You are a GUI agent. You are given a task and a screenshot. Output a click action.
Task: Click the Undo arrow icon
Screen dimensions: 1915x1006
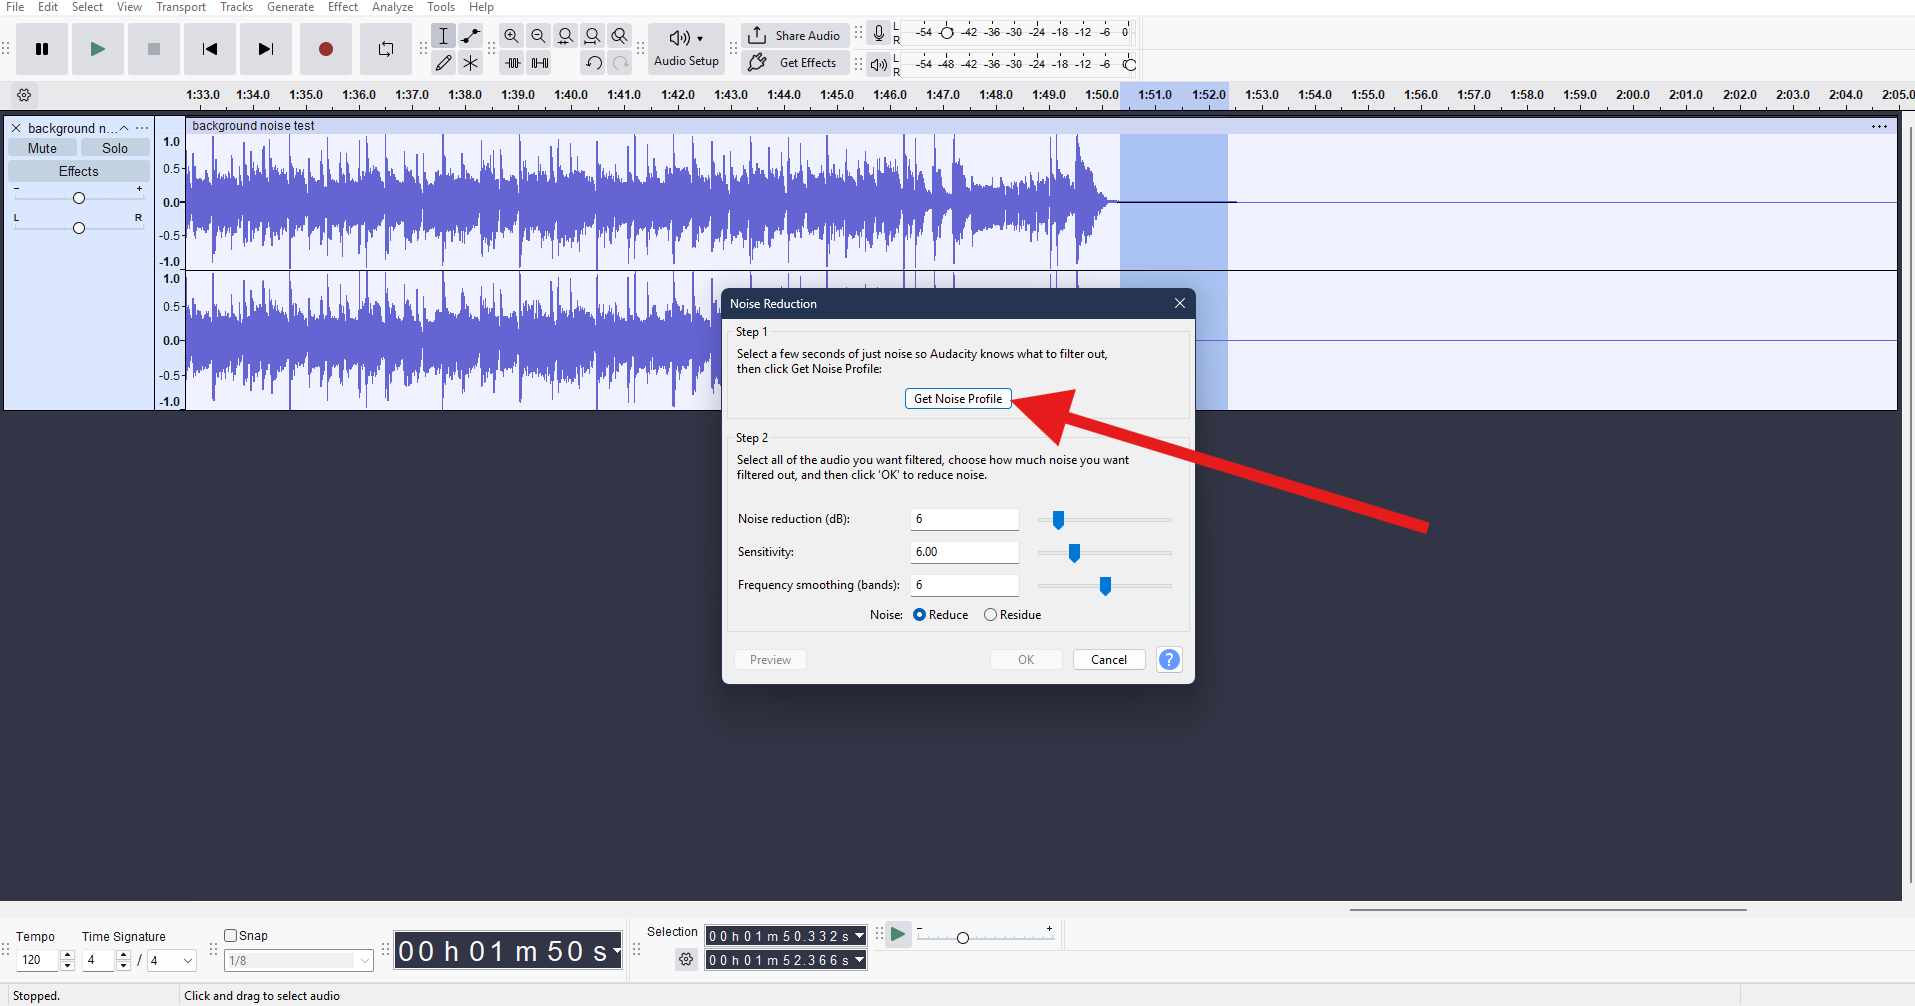tap(593, 62)
